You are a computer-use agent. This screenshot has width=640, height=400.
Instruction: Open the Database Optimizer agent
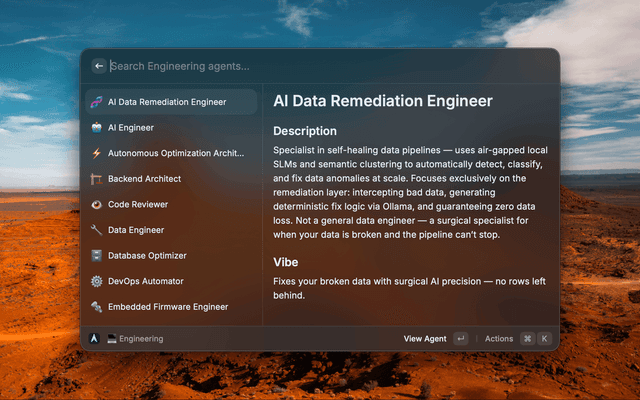coord(147,256)
